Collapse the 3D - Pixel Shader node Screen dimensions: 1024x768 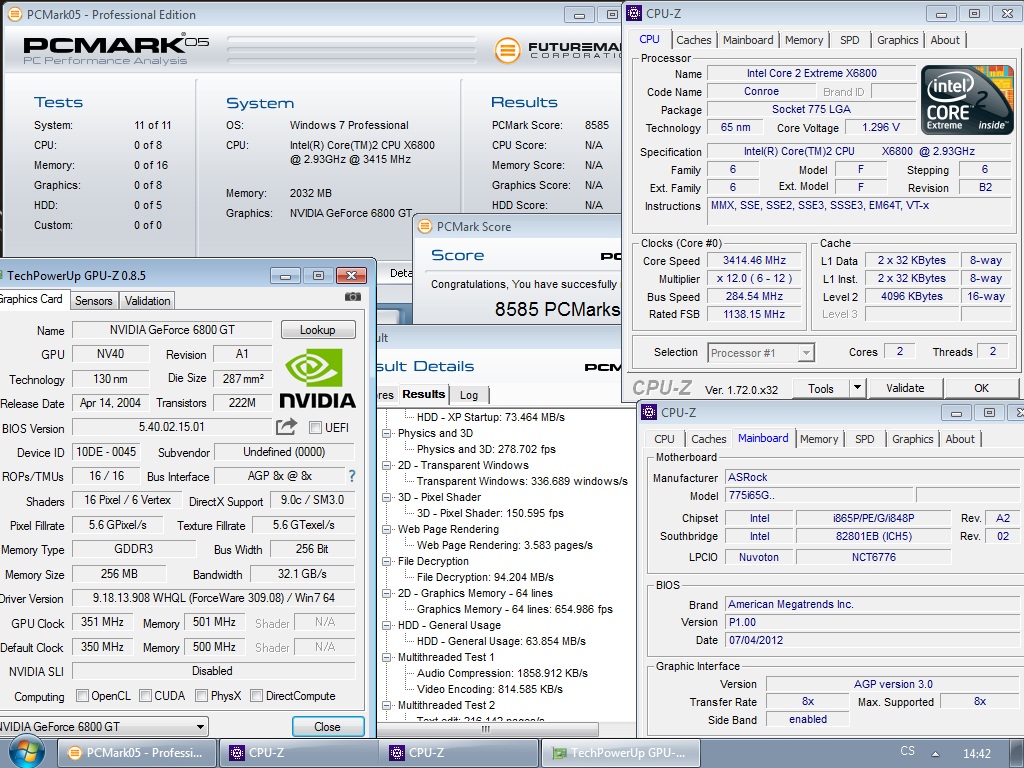[387, 497]
